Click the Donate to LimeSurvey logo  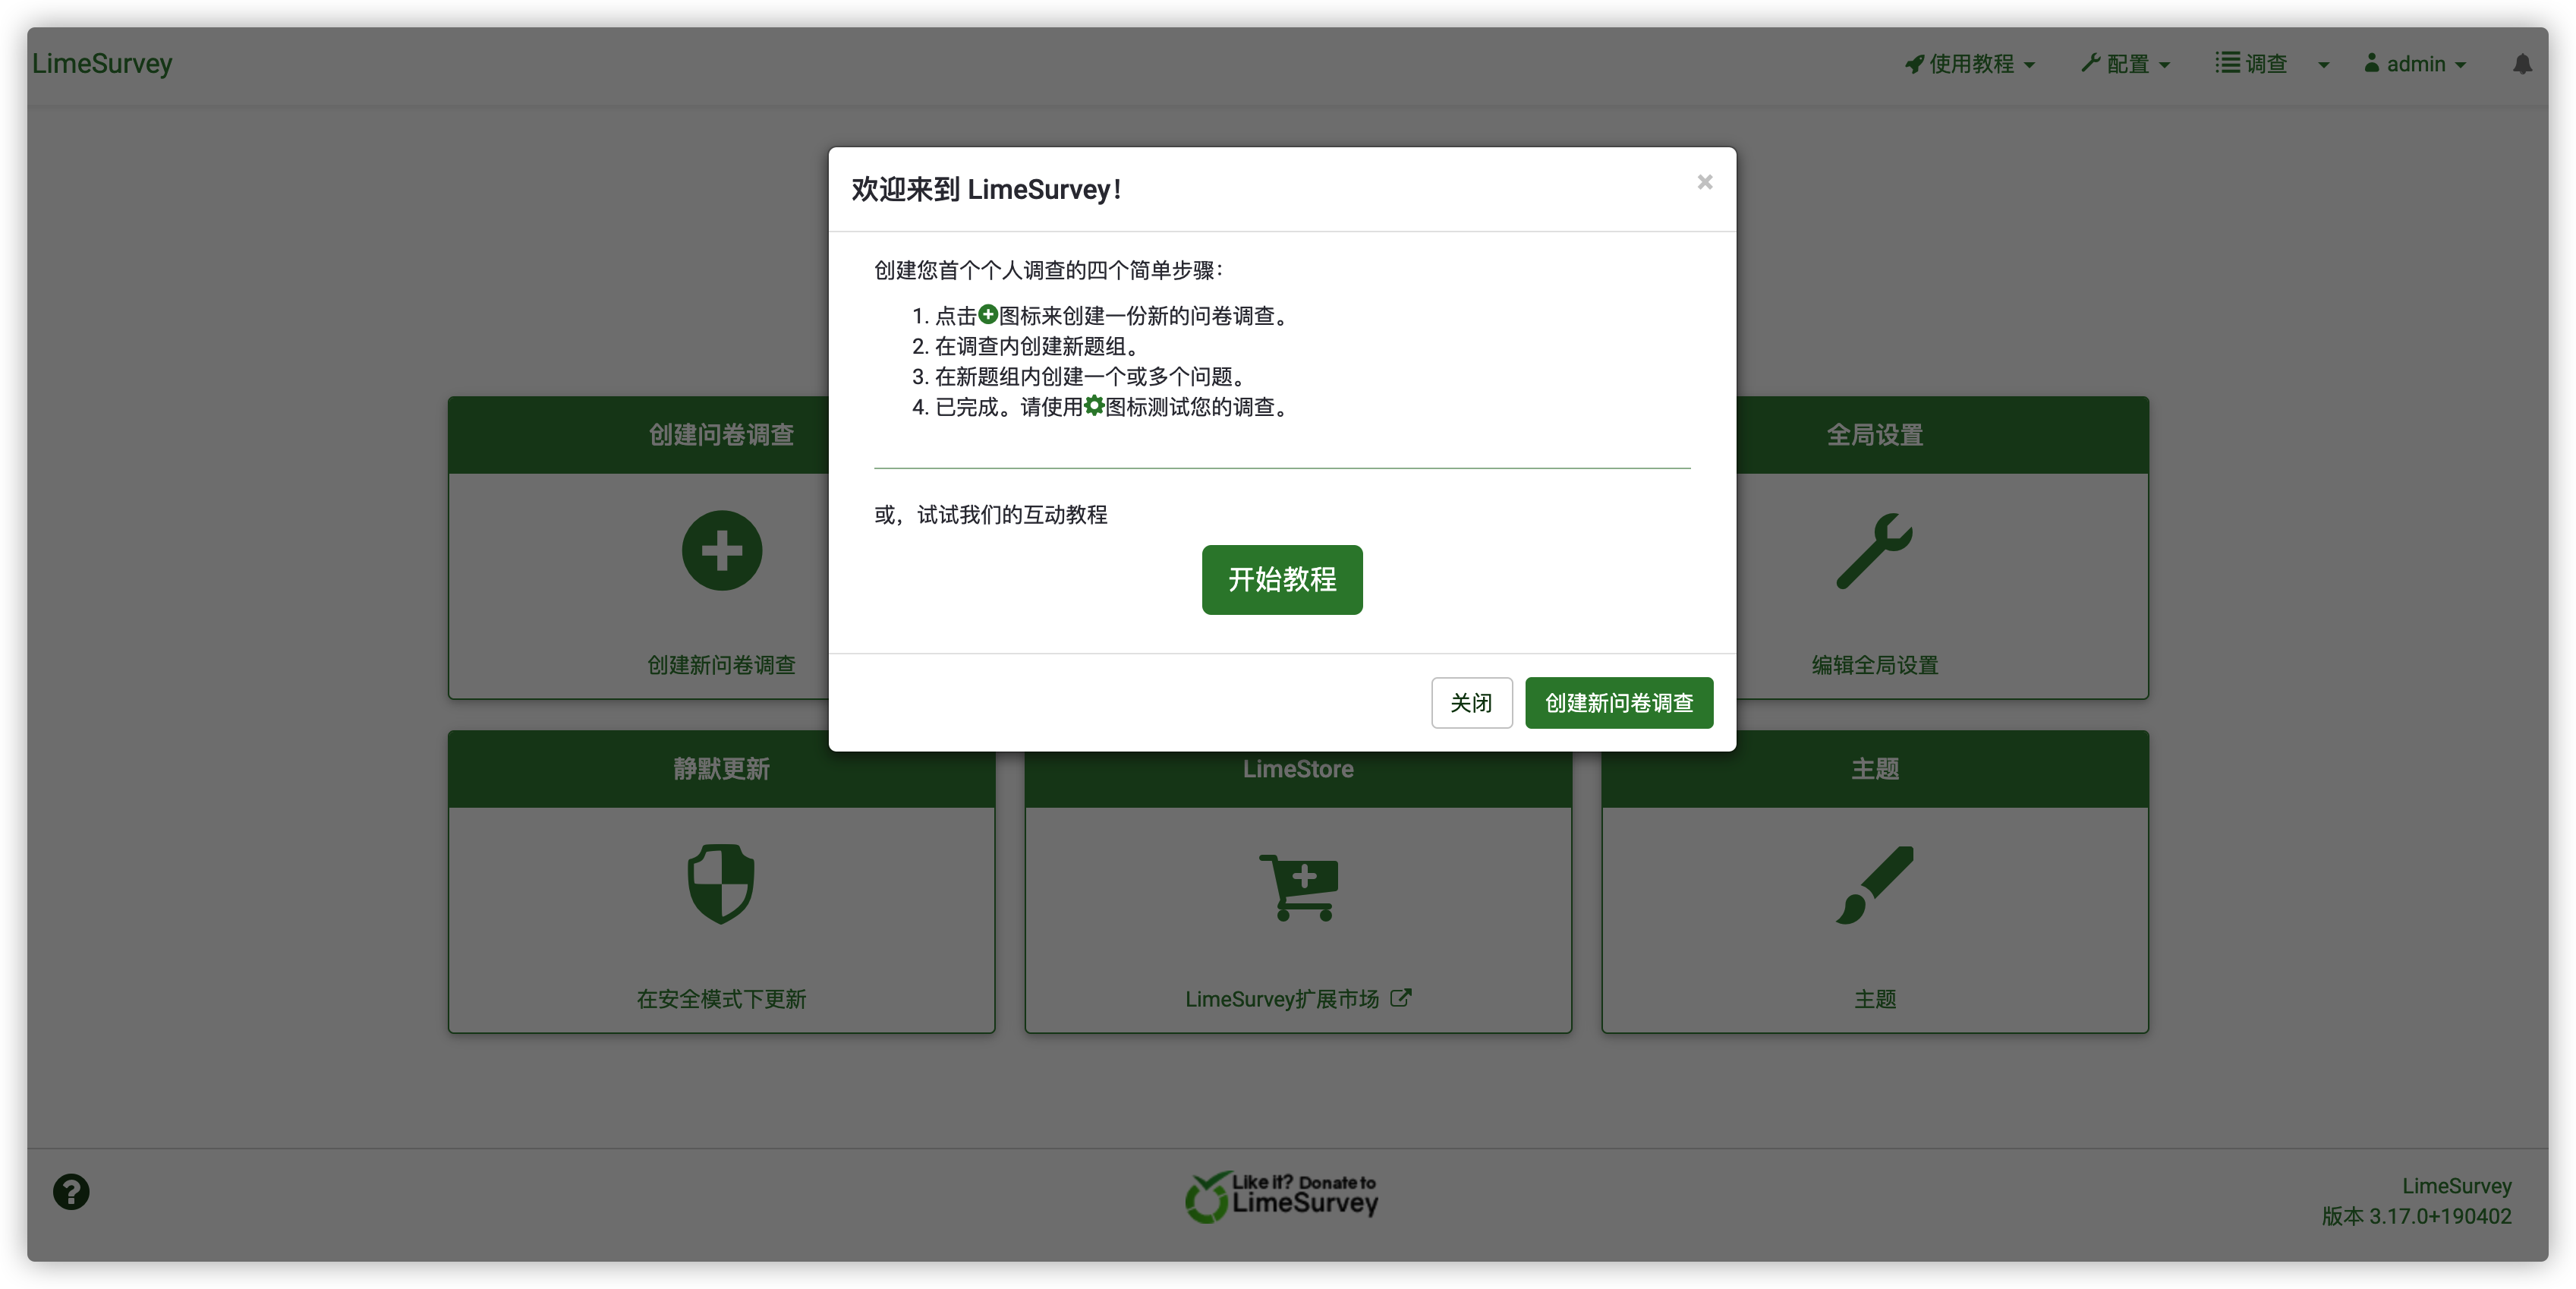pyautogui.click(x=1282, y=1196)
